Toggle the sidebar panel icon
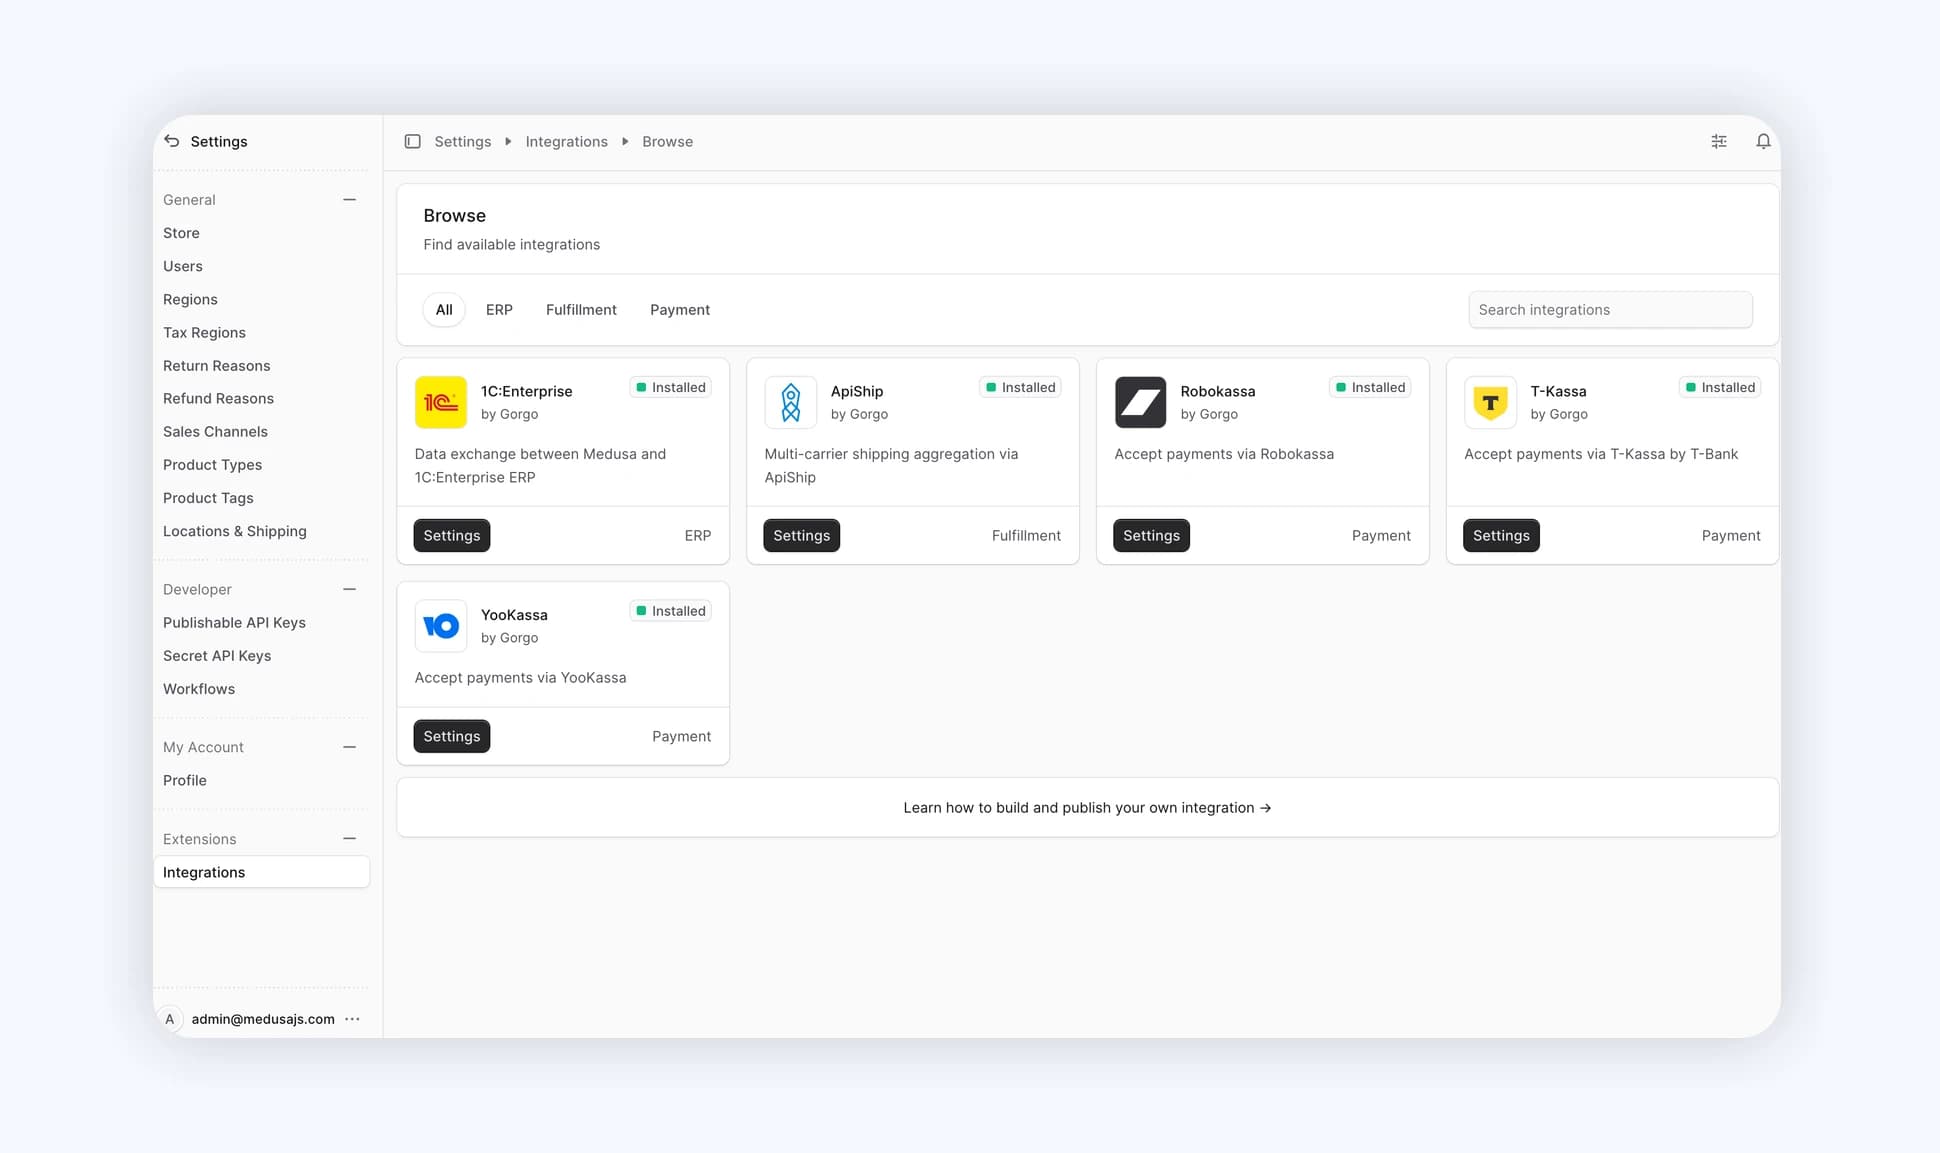Image resolution: width=1940 pixels, height=1153 pixels. pos(412,141)
